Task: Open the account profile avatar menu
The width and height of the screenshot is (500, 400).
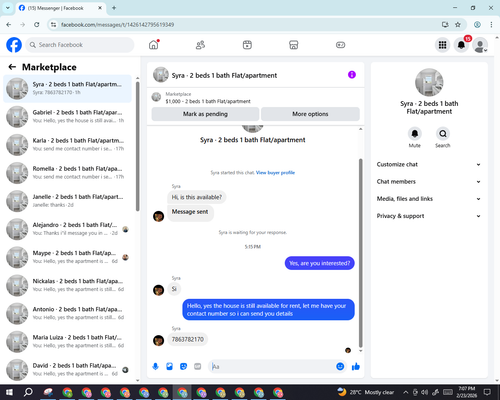Action: [x=480, y=45]
